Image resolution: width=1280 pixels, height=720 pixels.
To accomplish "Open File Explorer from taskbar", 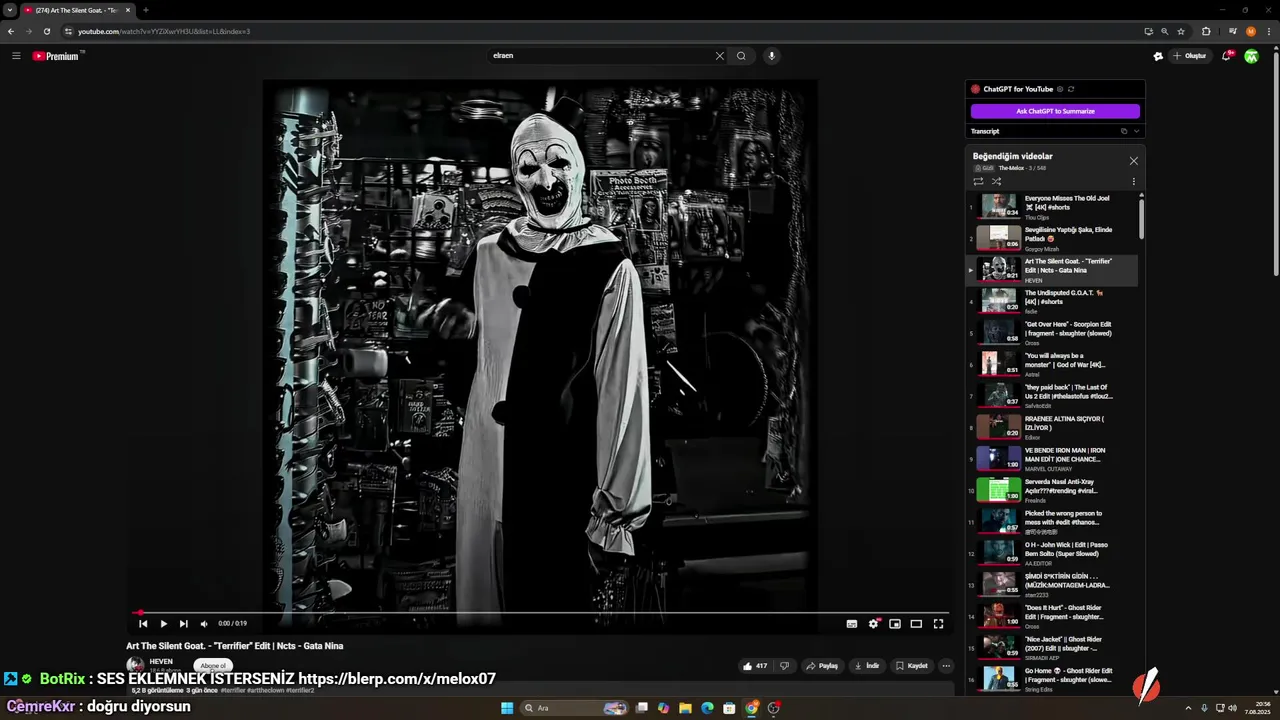I will [x=685, y=708].
